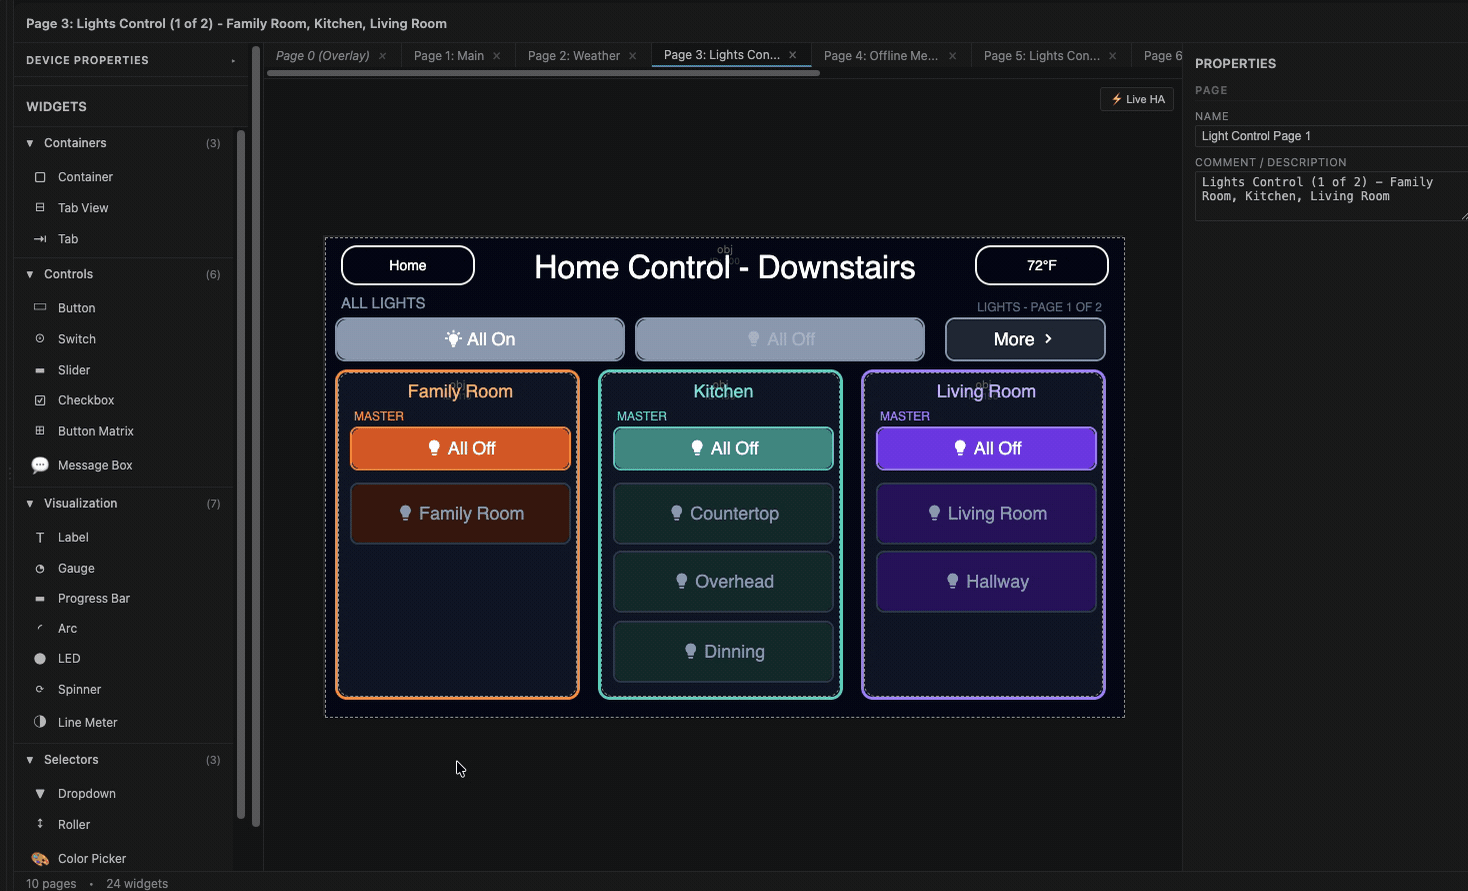The image size is (1468, 891).
Task: Toggle the Overhead light in Kitchen
Action: point(723,581)
